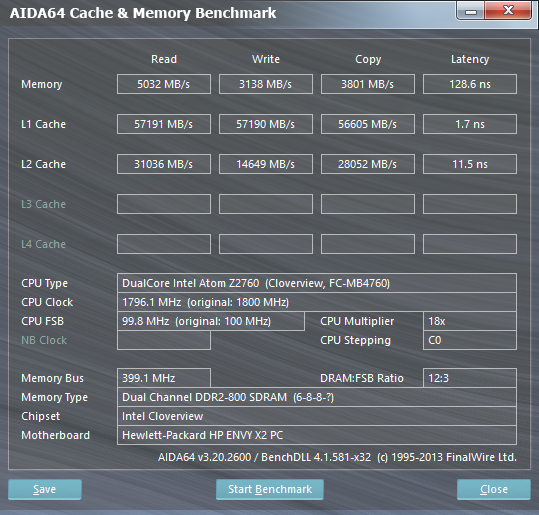Click the empty L3 Cache Read field
Image resolution: width=539 pixels, height=515 pixels.
(x=164, y=204)
